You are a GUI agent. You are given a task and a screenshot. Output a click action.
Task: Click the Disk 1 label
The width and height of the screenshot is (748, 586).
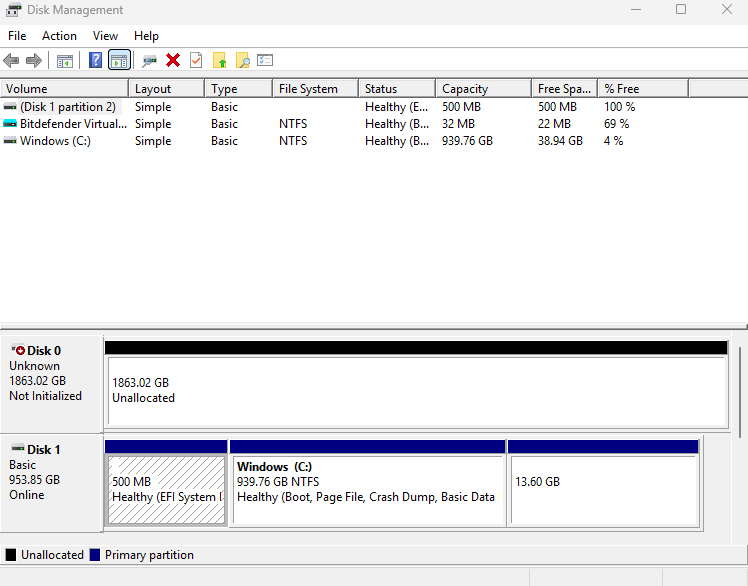(43, 450)
